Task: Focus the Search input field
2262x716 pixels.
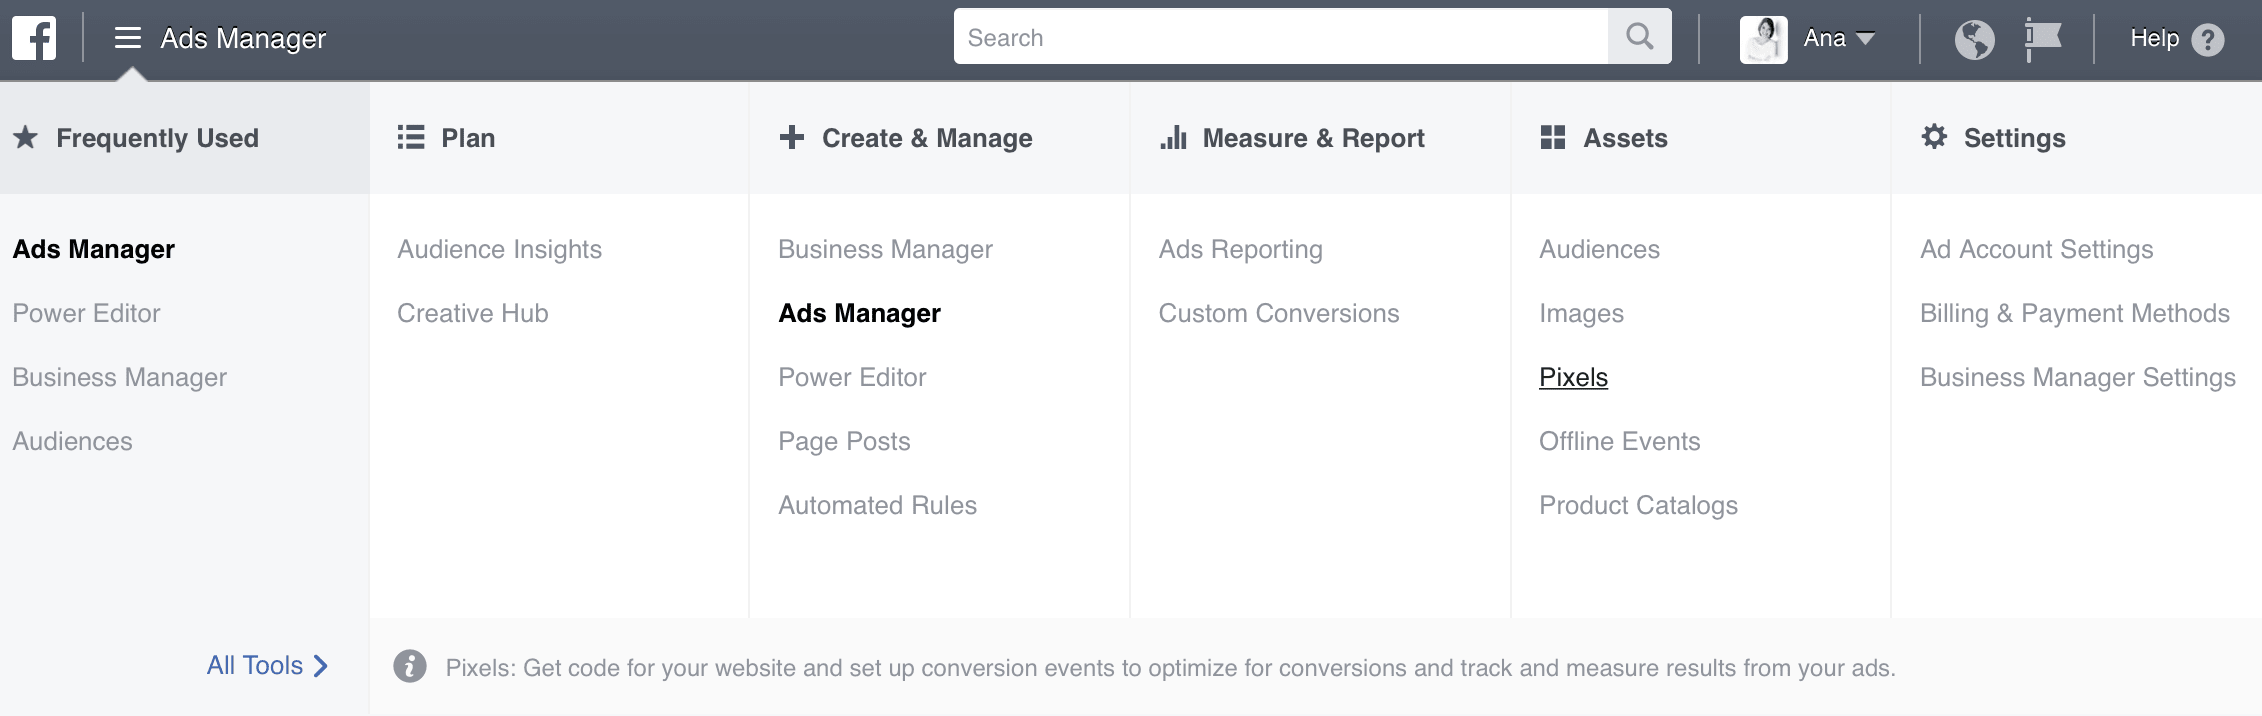Action: click(1281, 37)
